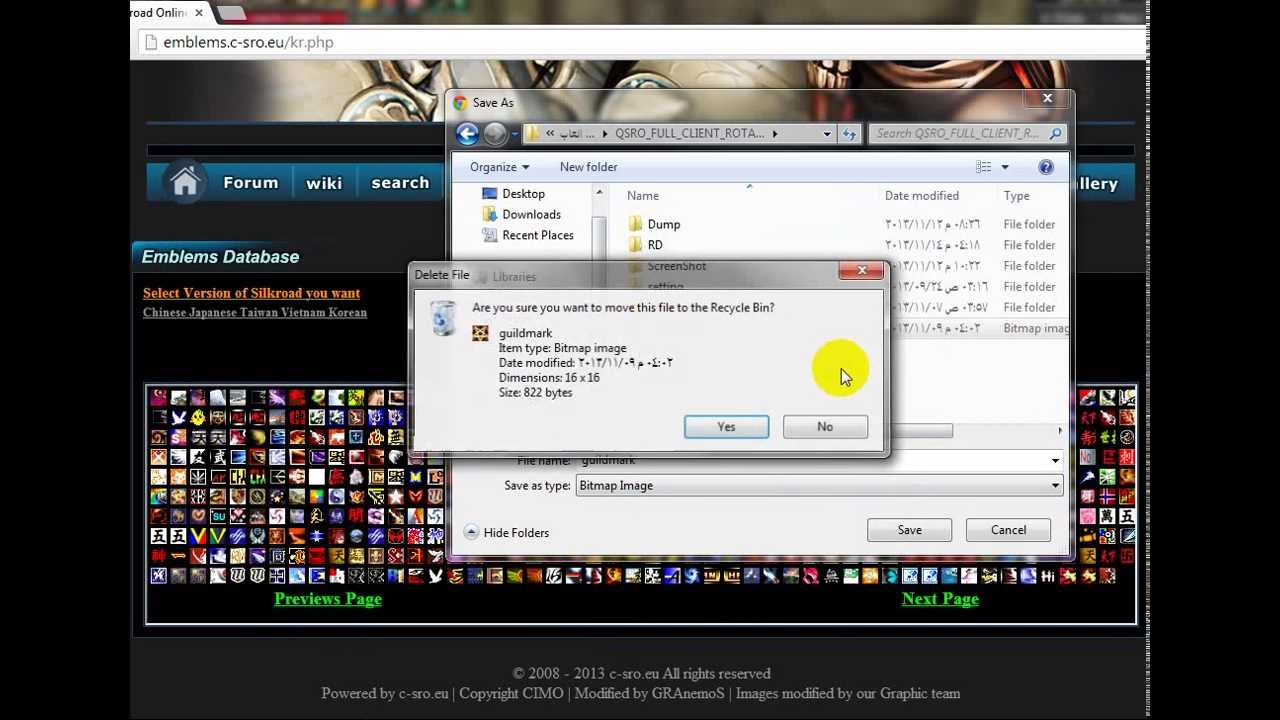
Task: Sort by the Date modified column
Action: pos(922,196)
